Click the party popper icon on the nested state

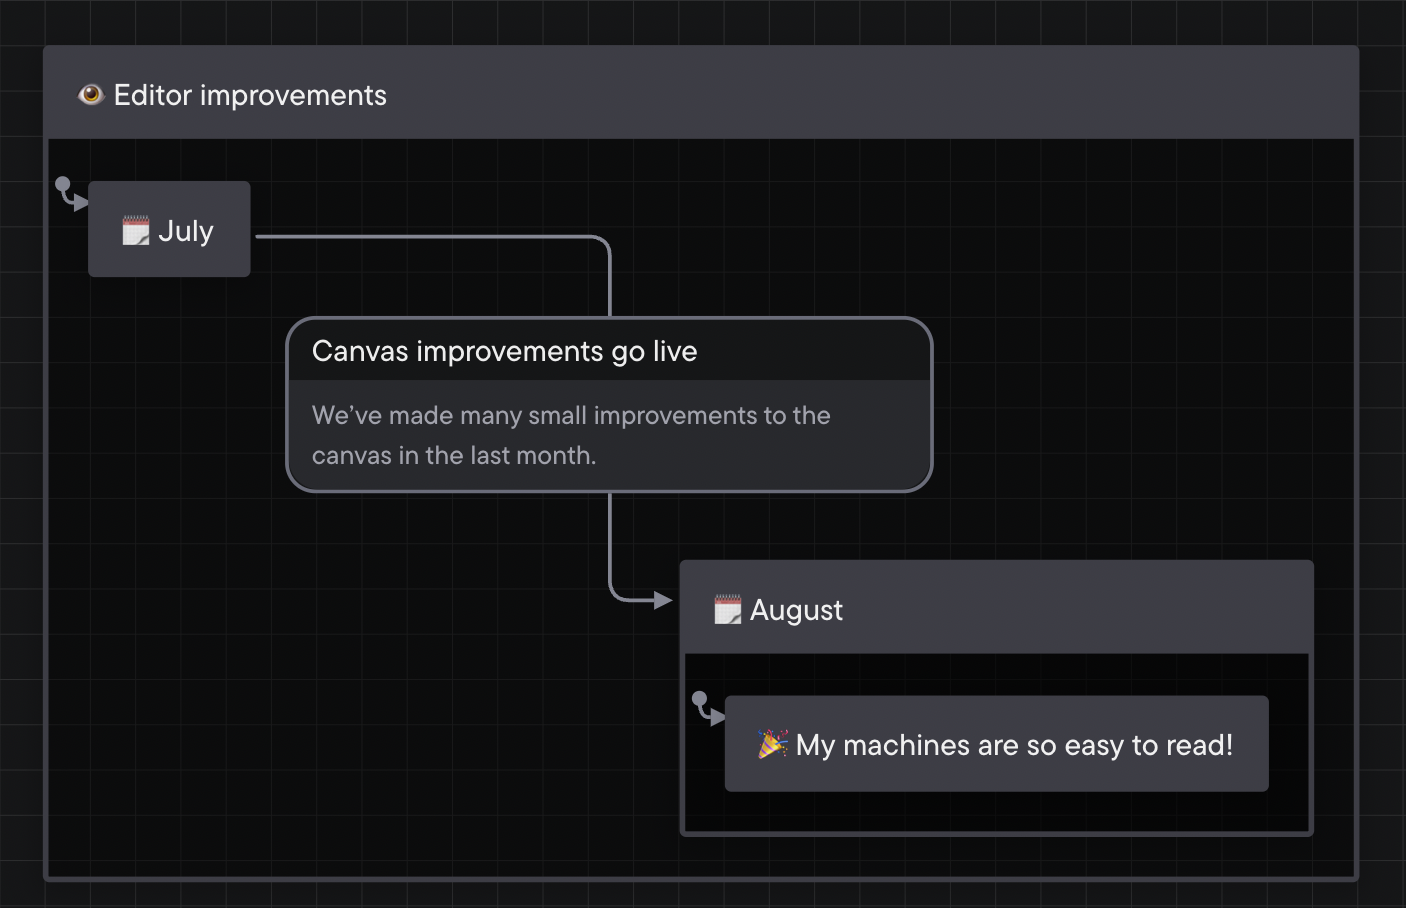click(771, 743)
